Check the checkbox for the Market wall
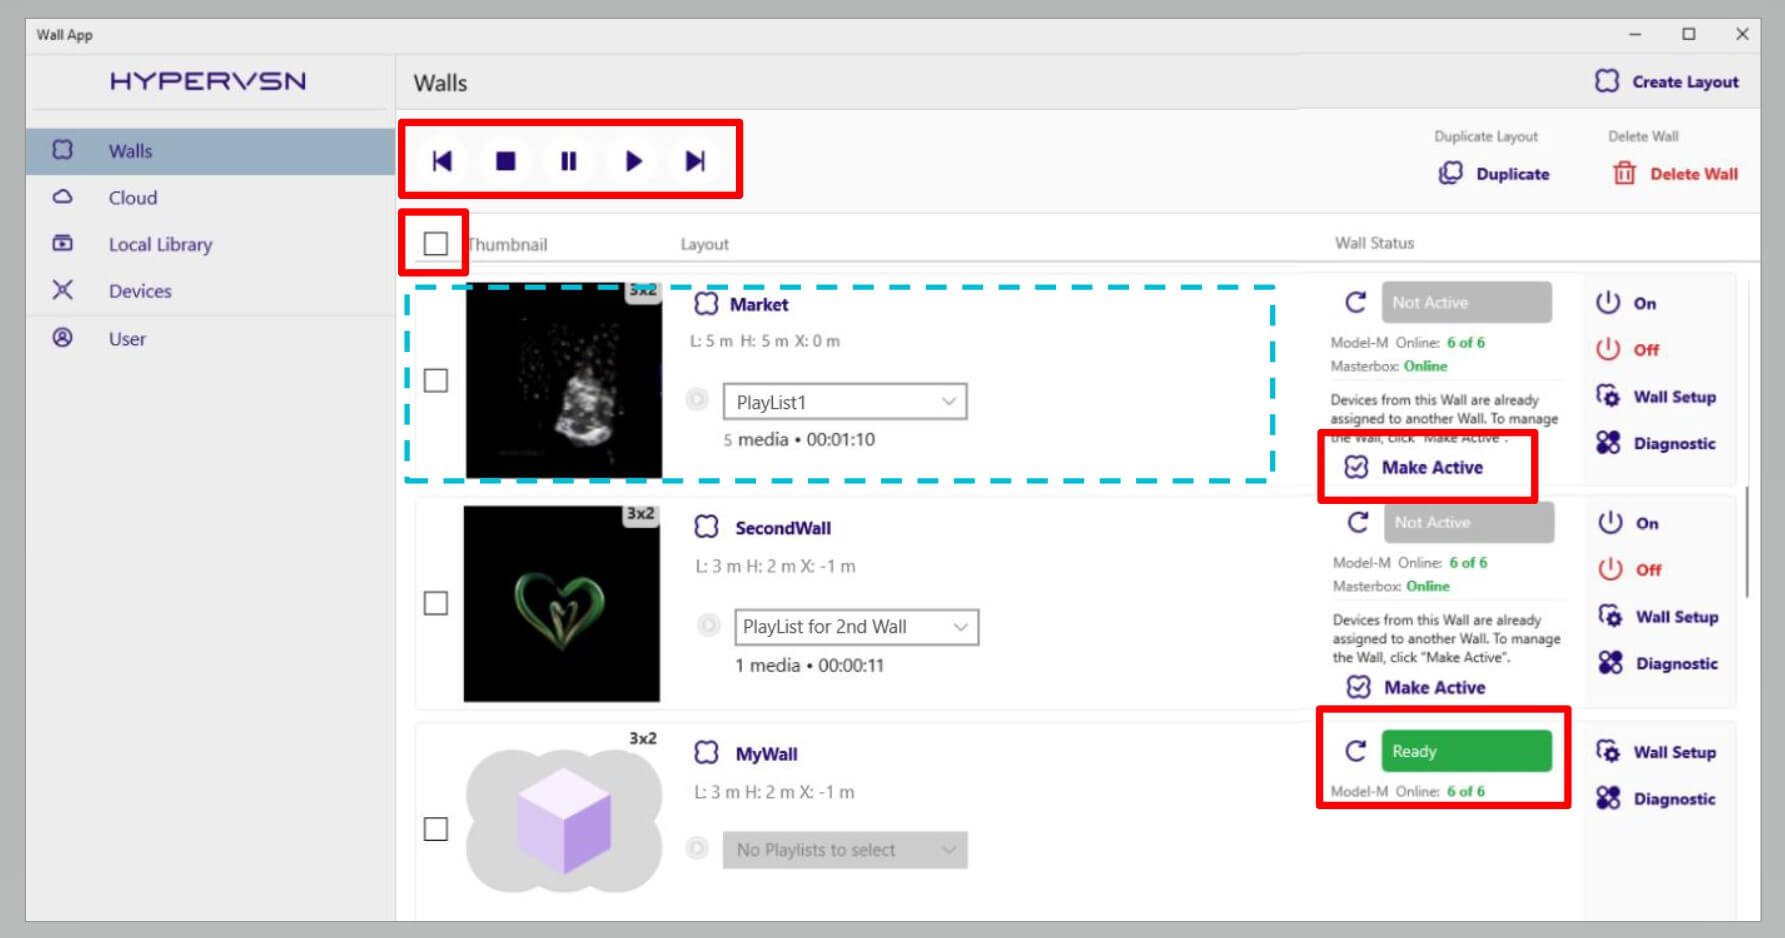 point(436,381)
